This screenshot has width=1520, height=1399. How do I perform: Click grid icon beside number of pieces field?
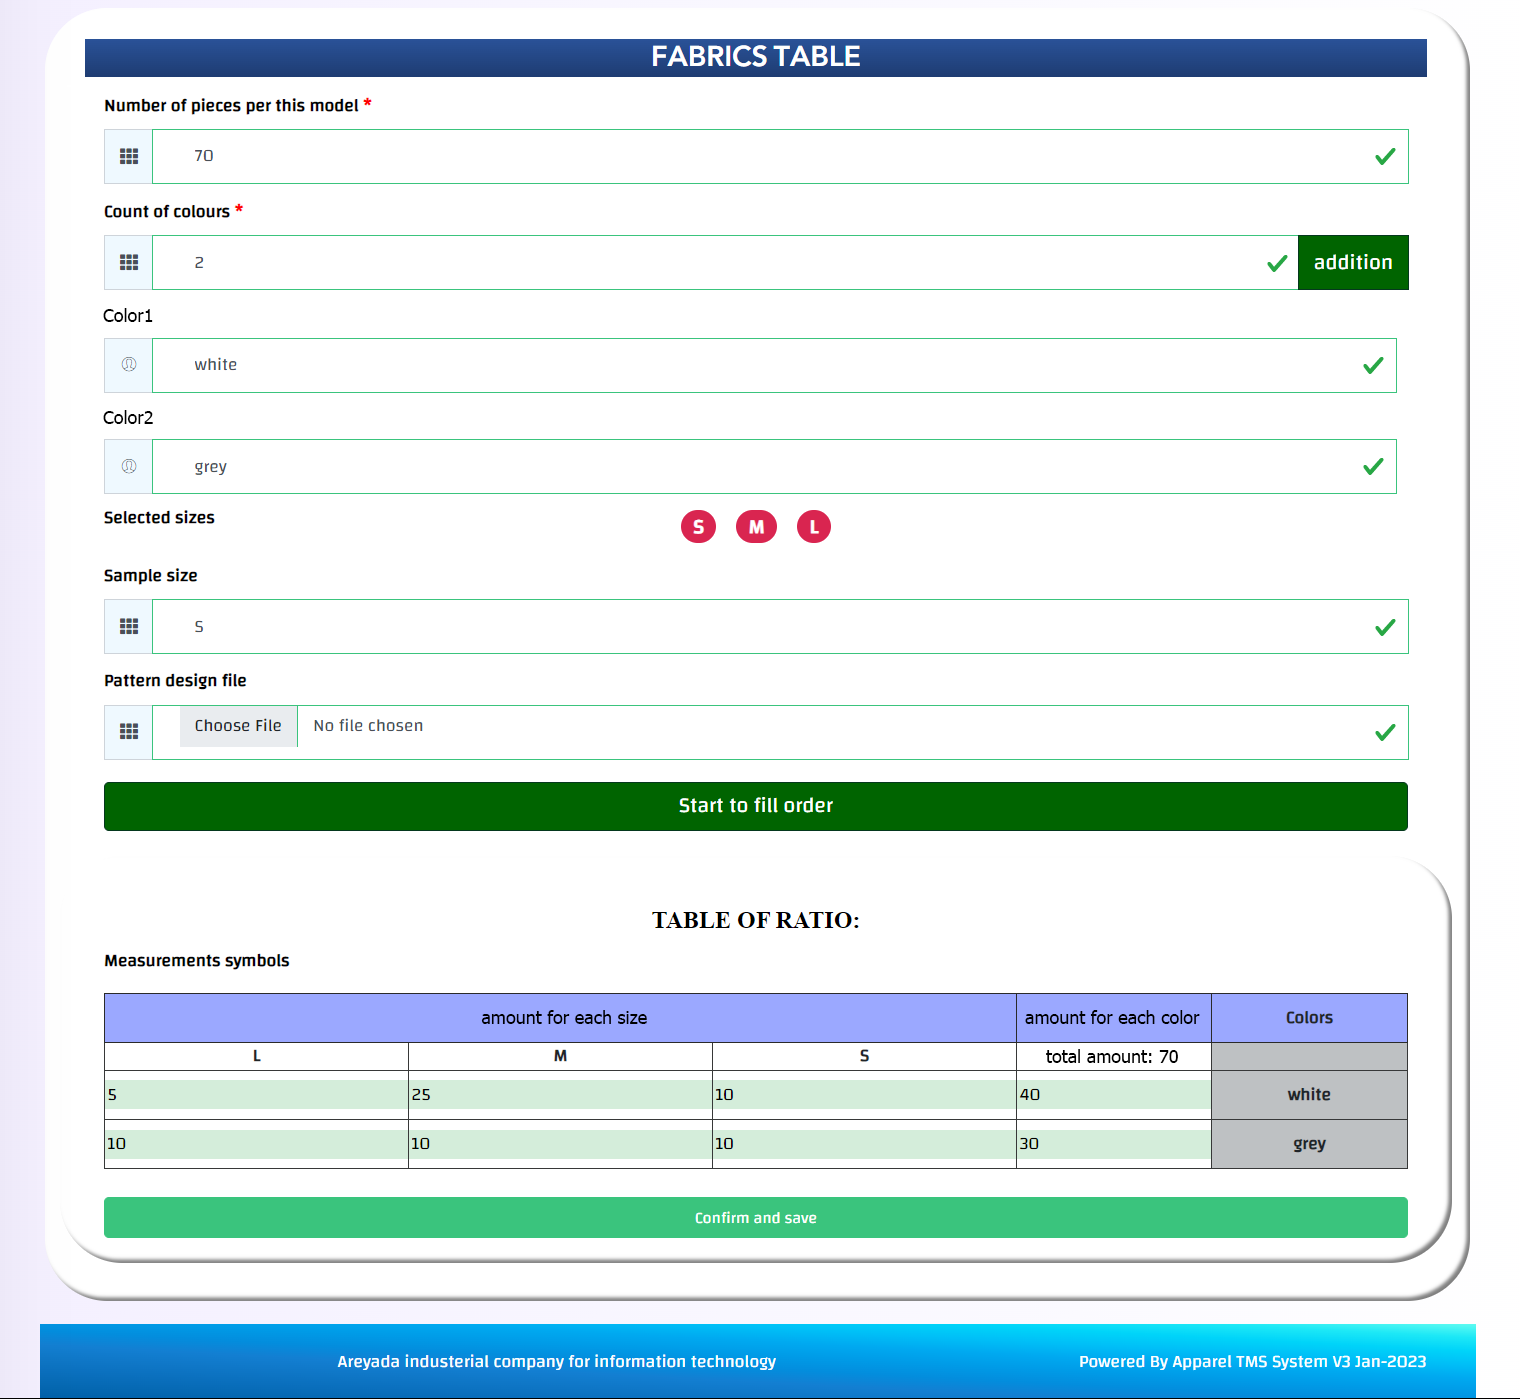pyautogui.click(x=129, y=156)
